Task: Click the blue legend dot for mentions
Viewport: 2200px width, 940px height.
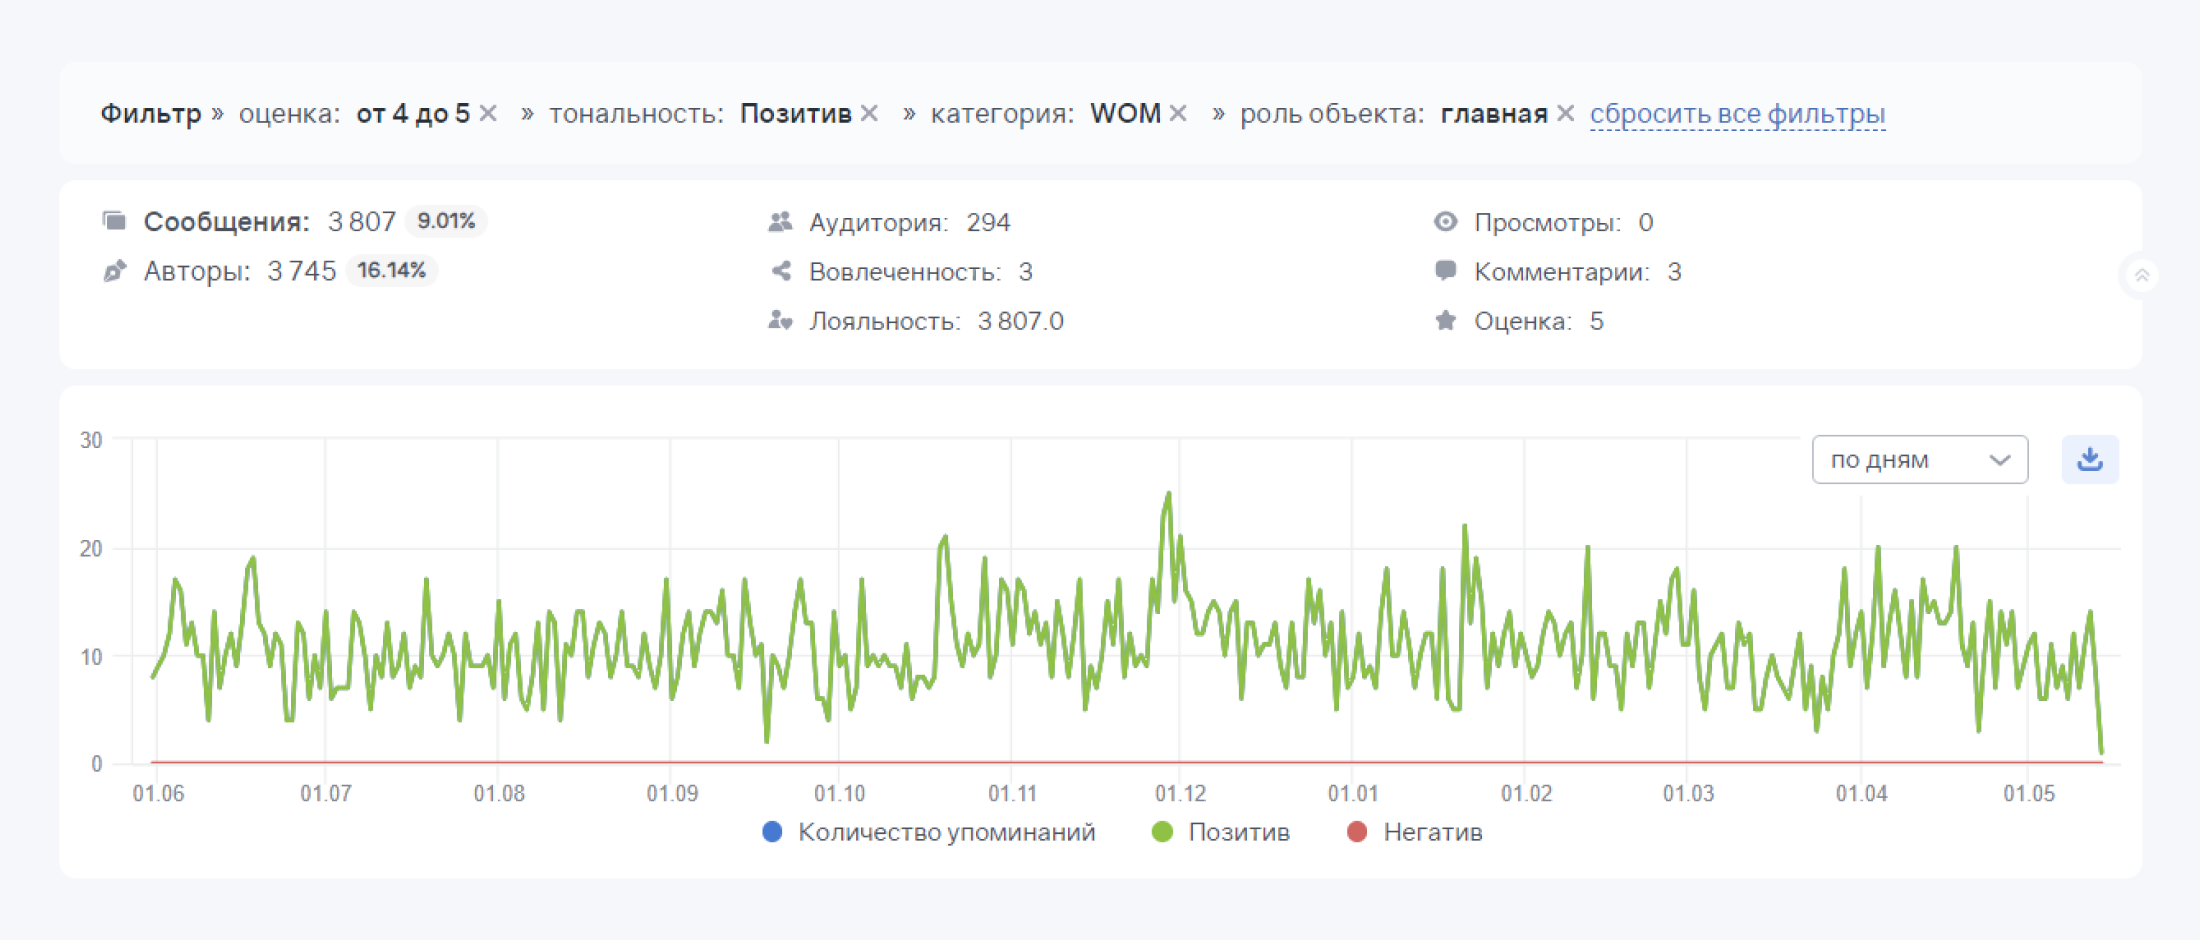Action: tap(772, 832)
